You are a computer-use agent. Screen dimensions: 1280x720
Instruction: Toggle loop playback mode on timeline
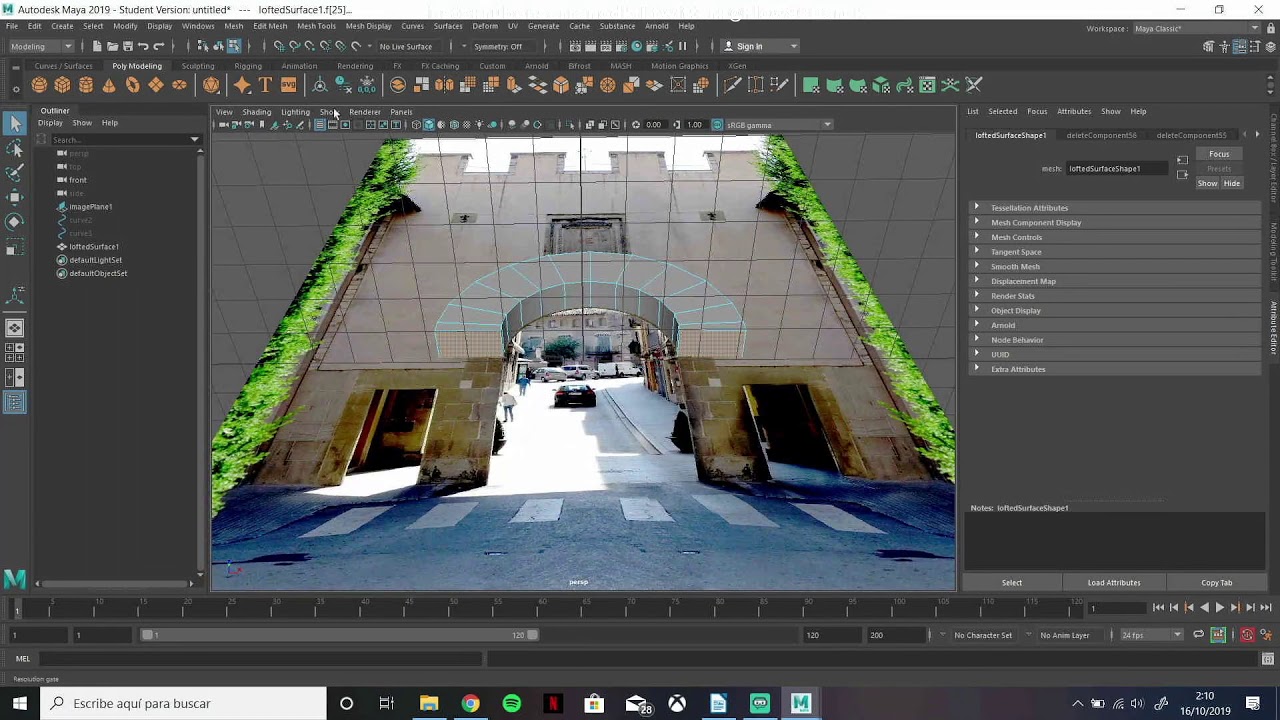[x=1198, y=635]
